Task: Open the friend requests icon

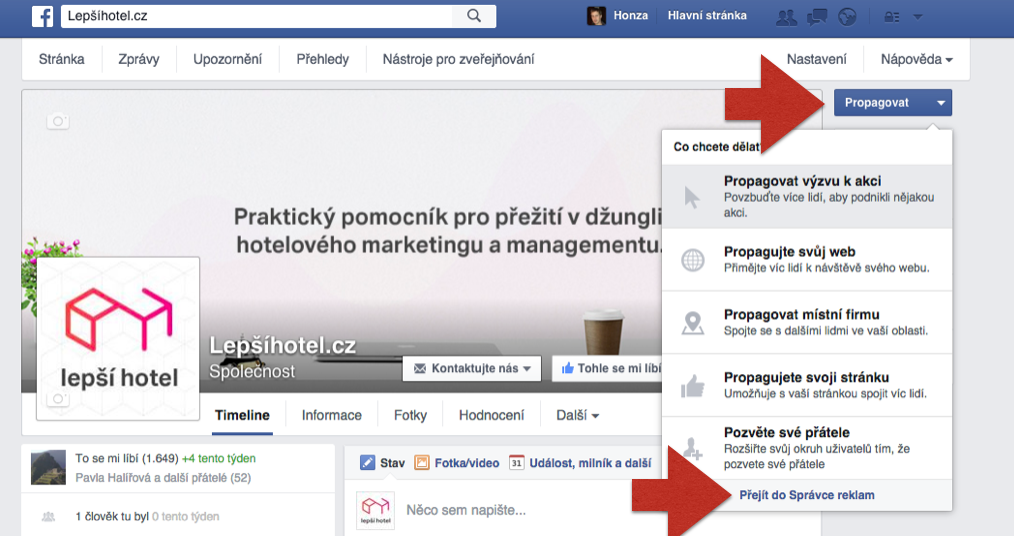Action: click(x=786, y=17)
